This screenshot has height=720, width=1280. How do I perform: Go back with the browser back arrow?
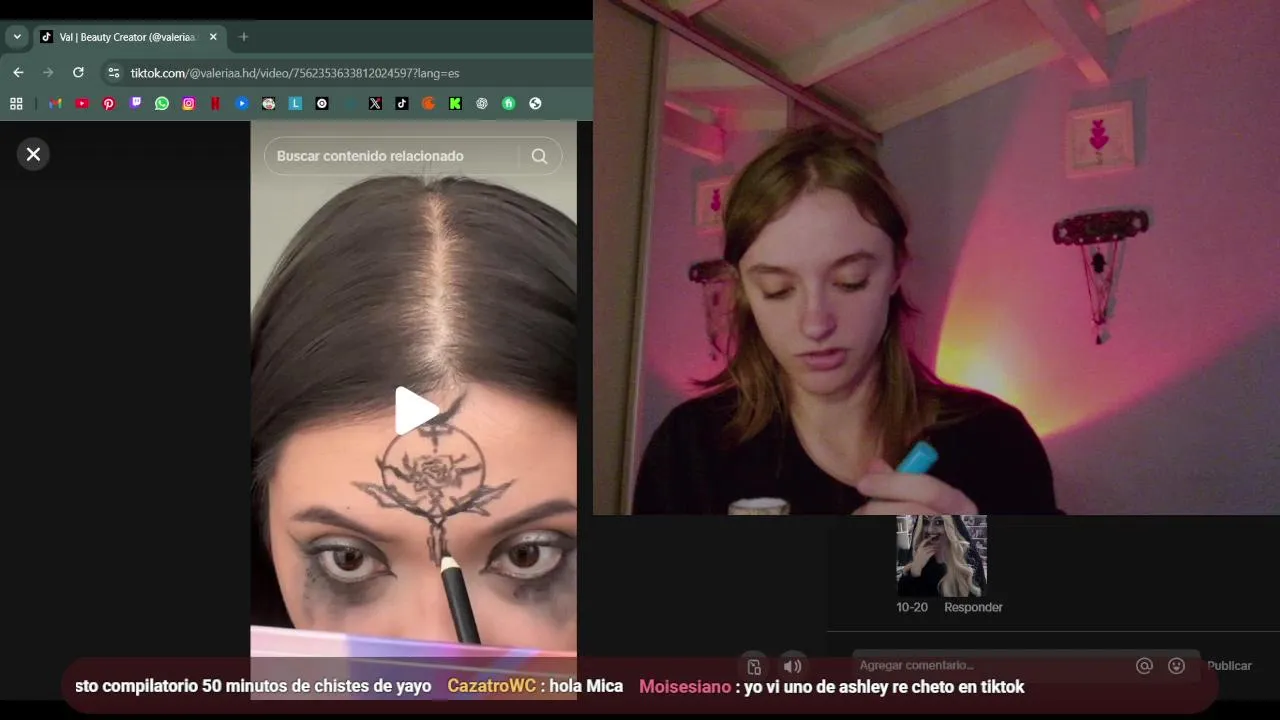point(18,73)
